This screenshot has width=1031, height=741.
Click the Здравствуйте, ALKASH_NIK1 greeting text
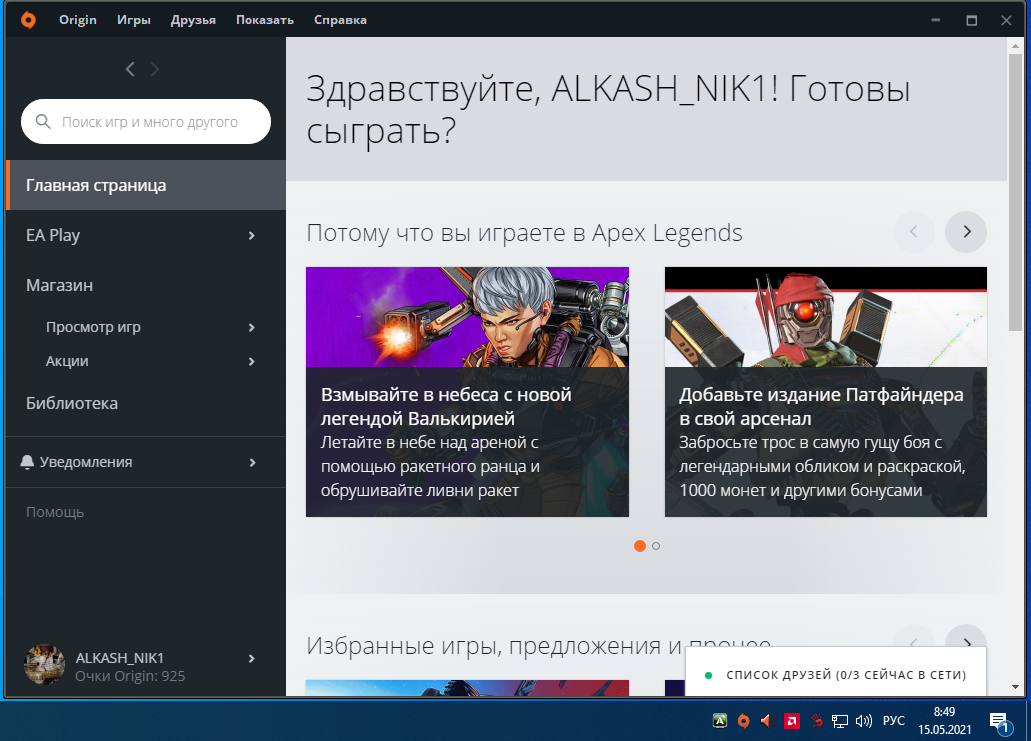(608, 109)
